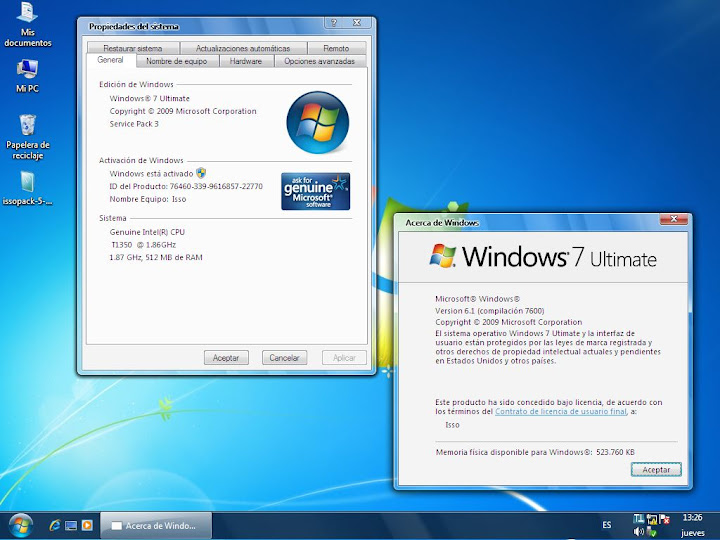Click the 'Windows está activado' text
Viewport: 720px width, 540px height.
coord(151,174)
